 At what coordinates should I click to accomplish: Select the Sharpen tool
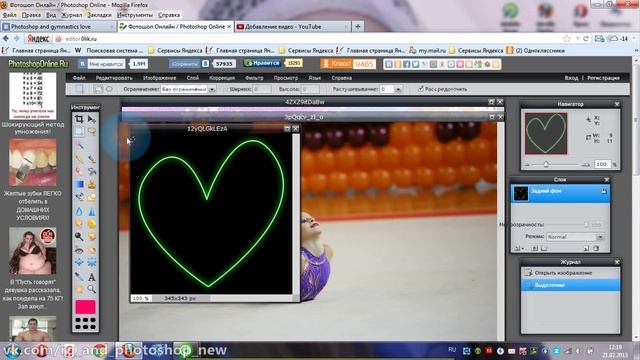[92, 211]
